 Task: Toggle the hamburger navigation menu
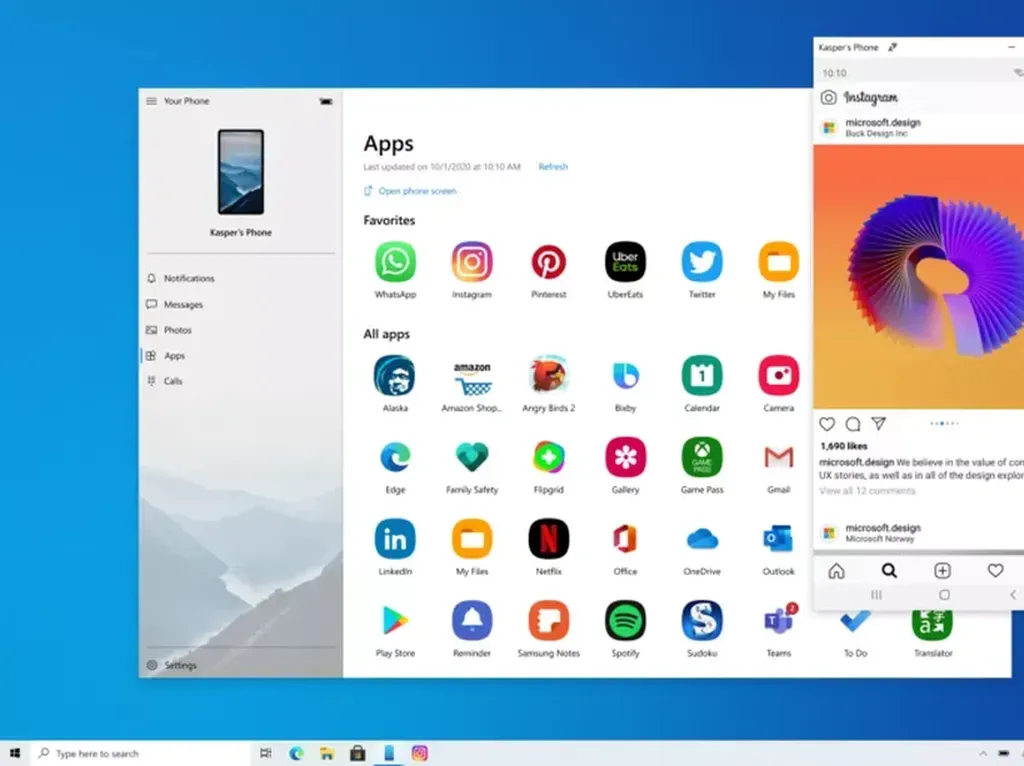152,101
